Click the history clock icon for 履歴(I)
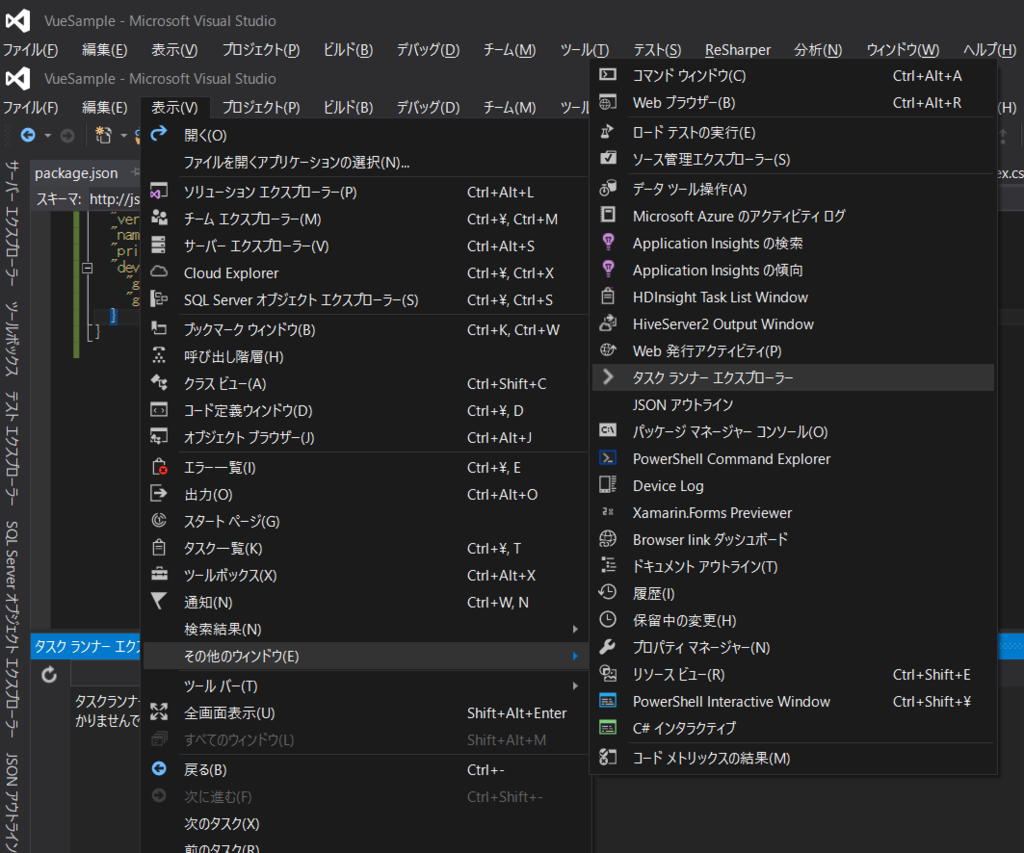This screenshot has height=853, width=1024. pyautogui.click(x=607, y=592)
